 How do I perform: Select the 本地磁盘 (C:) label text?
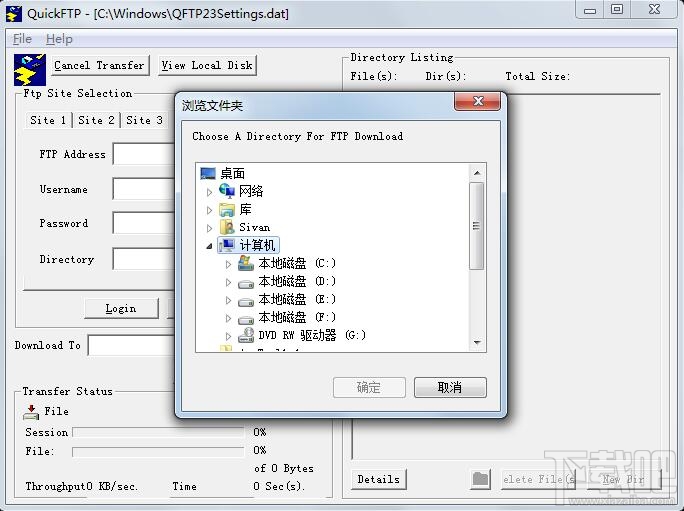[x=297, y=264]
